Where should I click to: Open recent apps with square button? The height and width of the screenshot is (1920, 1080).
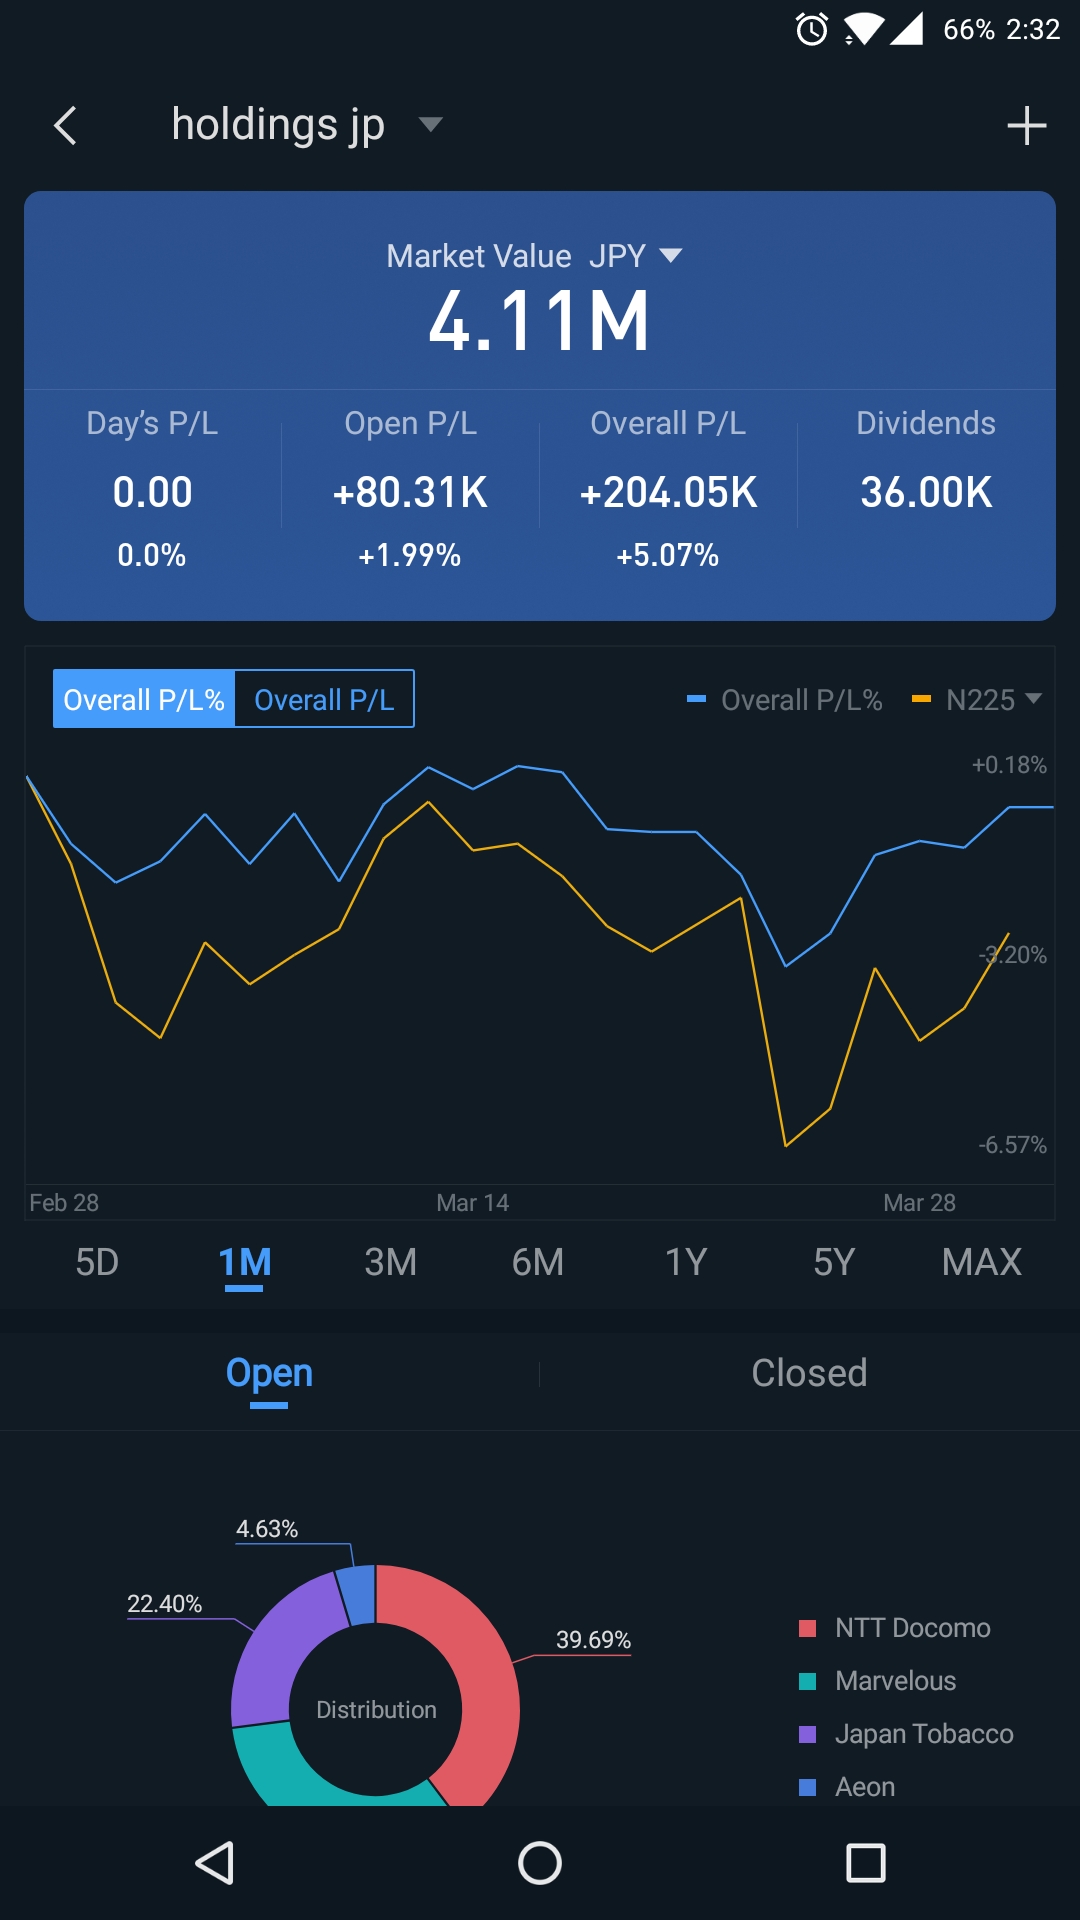click(865, 1863)
